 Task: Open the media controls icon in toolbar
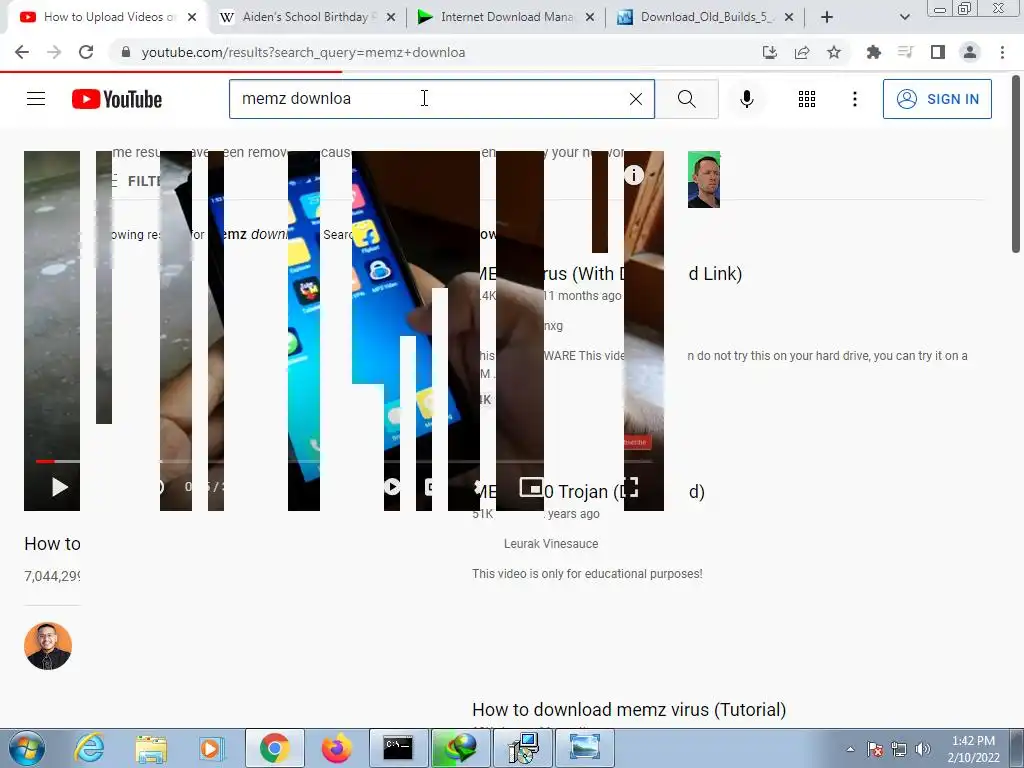[x=905, y=52]
